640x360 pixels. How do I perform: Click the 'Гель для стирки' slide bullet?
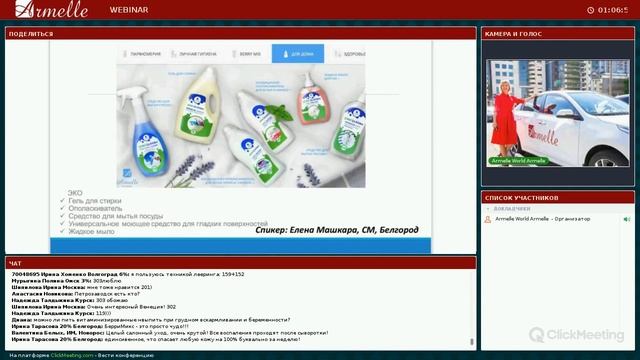point(95,201)
